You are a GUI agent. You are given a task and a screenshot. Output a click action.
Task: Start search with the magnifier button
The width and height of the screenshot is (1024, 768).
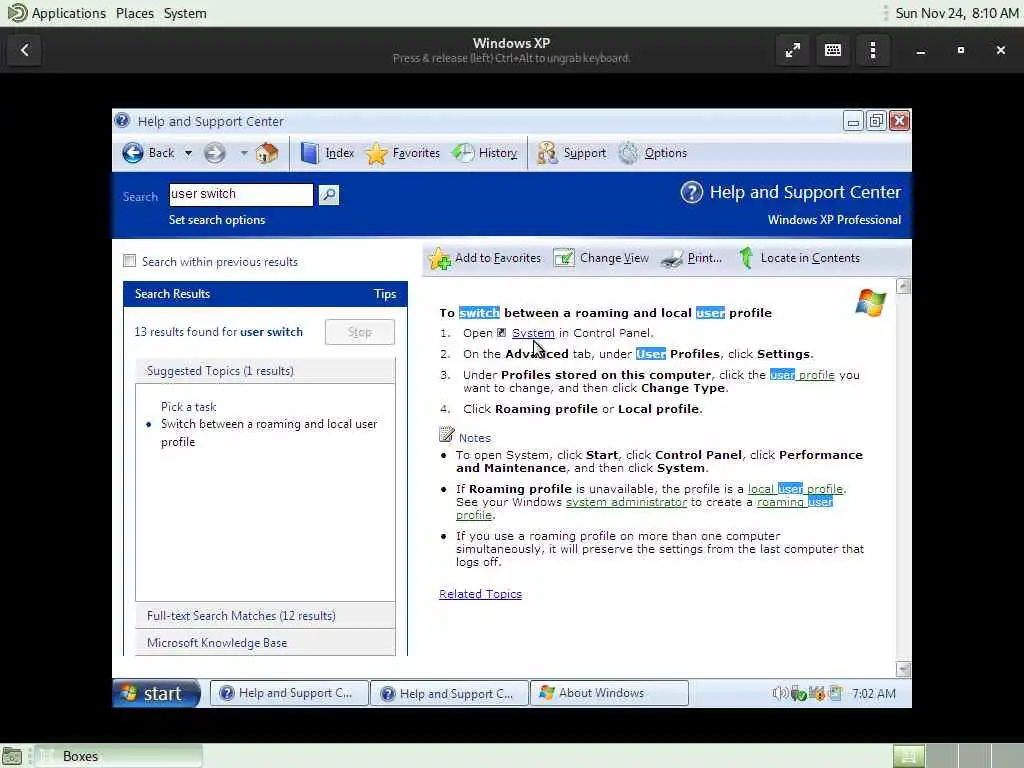pyautogui.click(x=328, y=195)
